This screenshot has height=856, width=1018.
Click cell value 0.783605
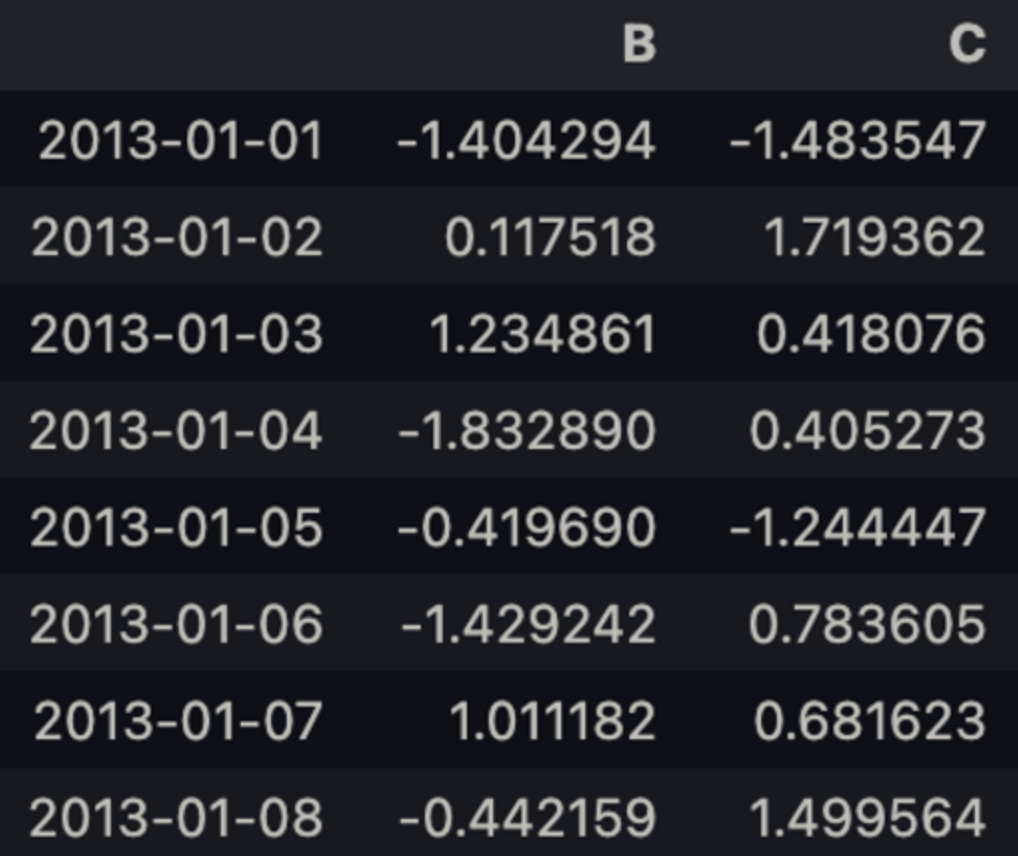pos(867,624)
